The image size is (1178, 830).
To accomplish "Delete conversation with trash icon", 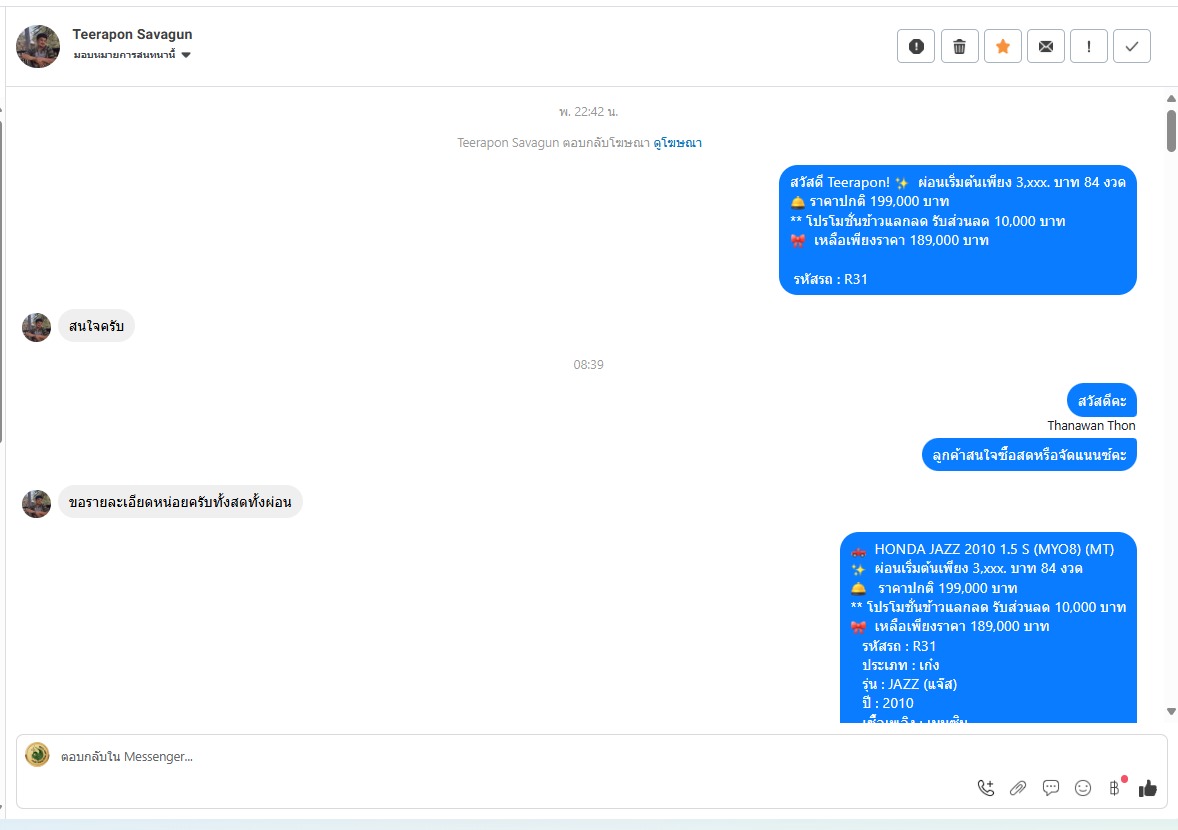I will 959,47.
